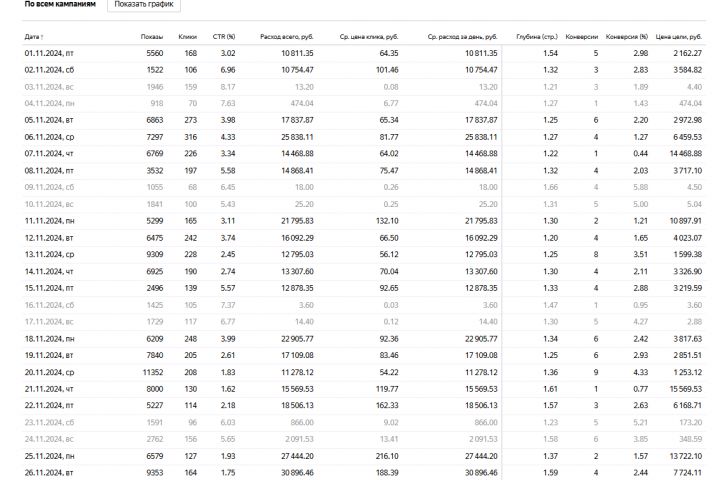Select date row 13.11.2024, ср

(x=49, y=254)
